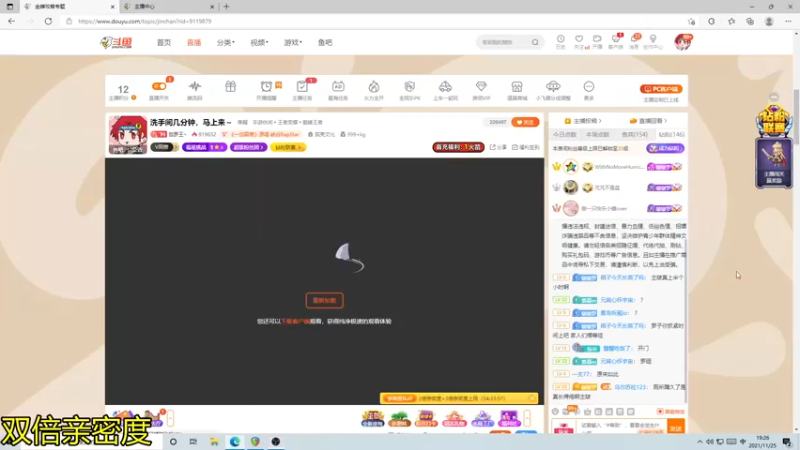
Task: Open the purple gift icon in gift bar
Action: pyautogui.click(x=509, y=418)
